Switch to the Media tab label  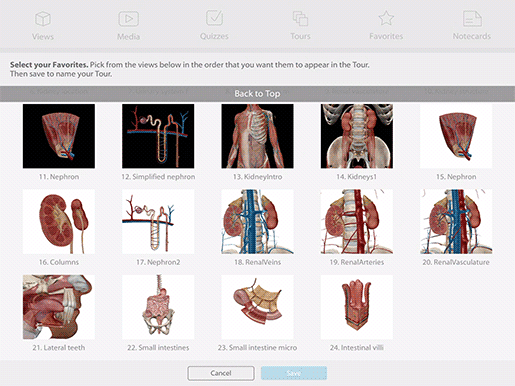tap(128, 36)
